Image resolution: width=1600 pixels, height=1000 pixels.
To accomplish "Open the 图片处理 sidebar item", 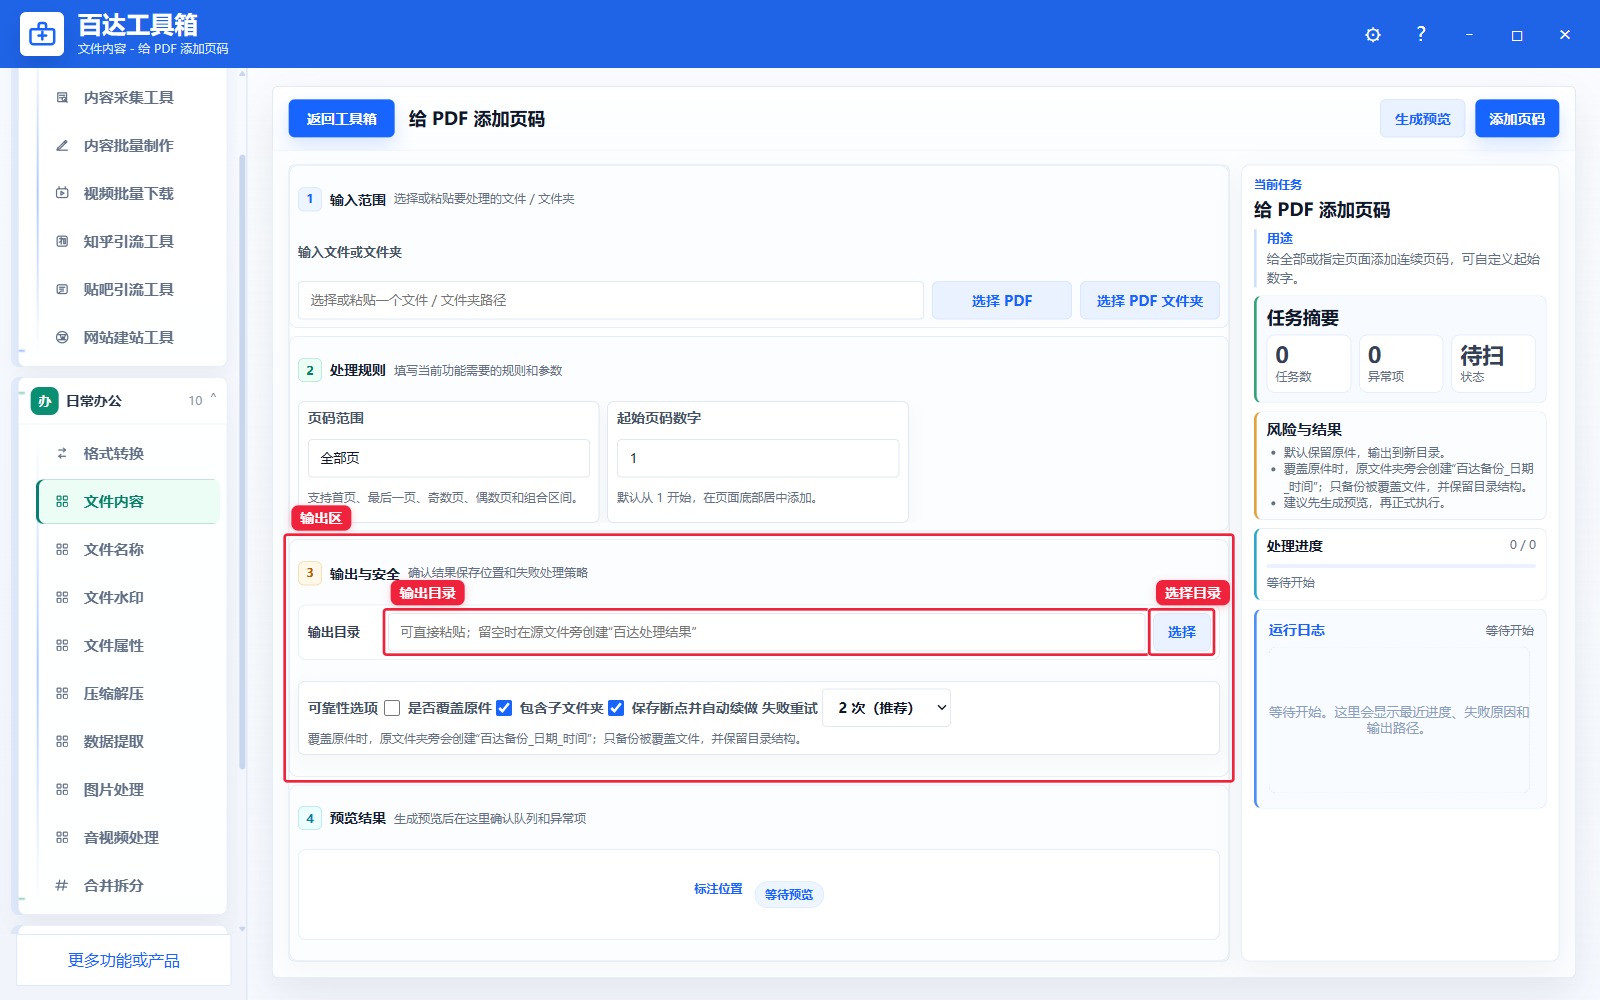I will [128, 790].
